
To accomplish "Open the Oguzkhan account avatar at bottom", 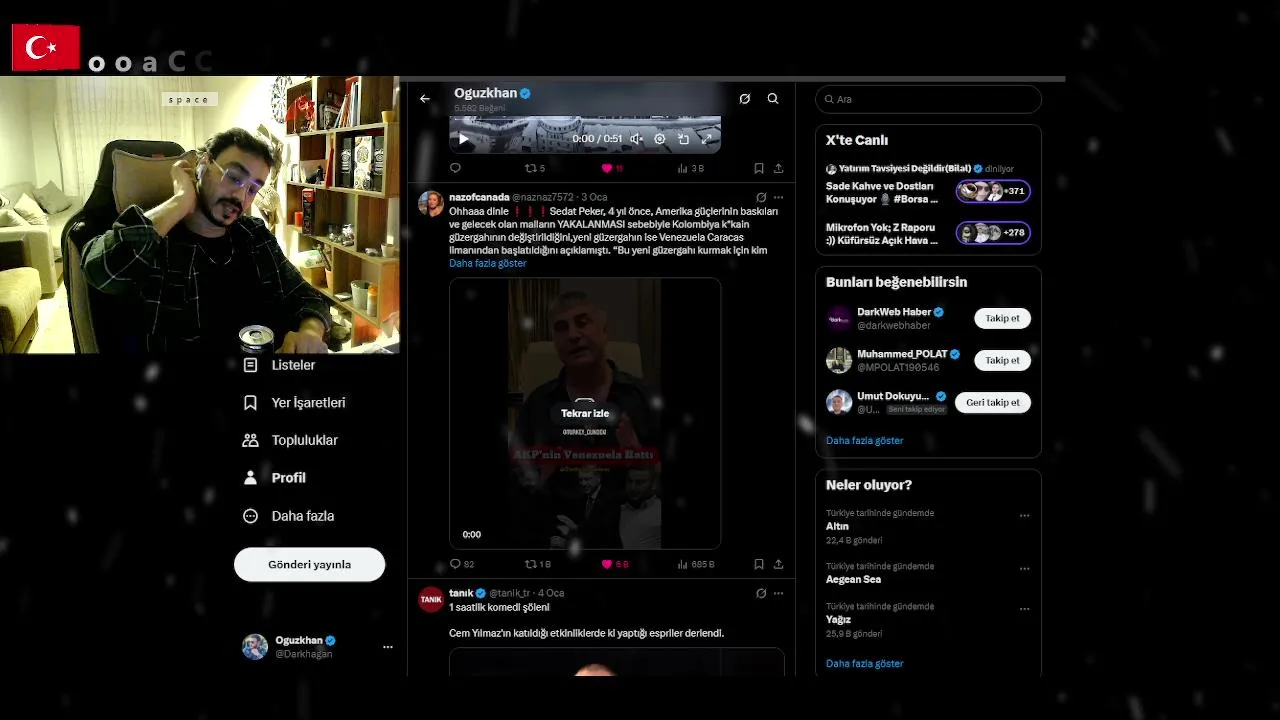I will tap(255, 647).
